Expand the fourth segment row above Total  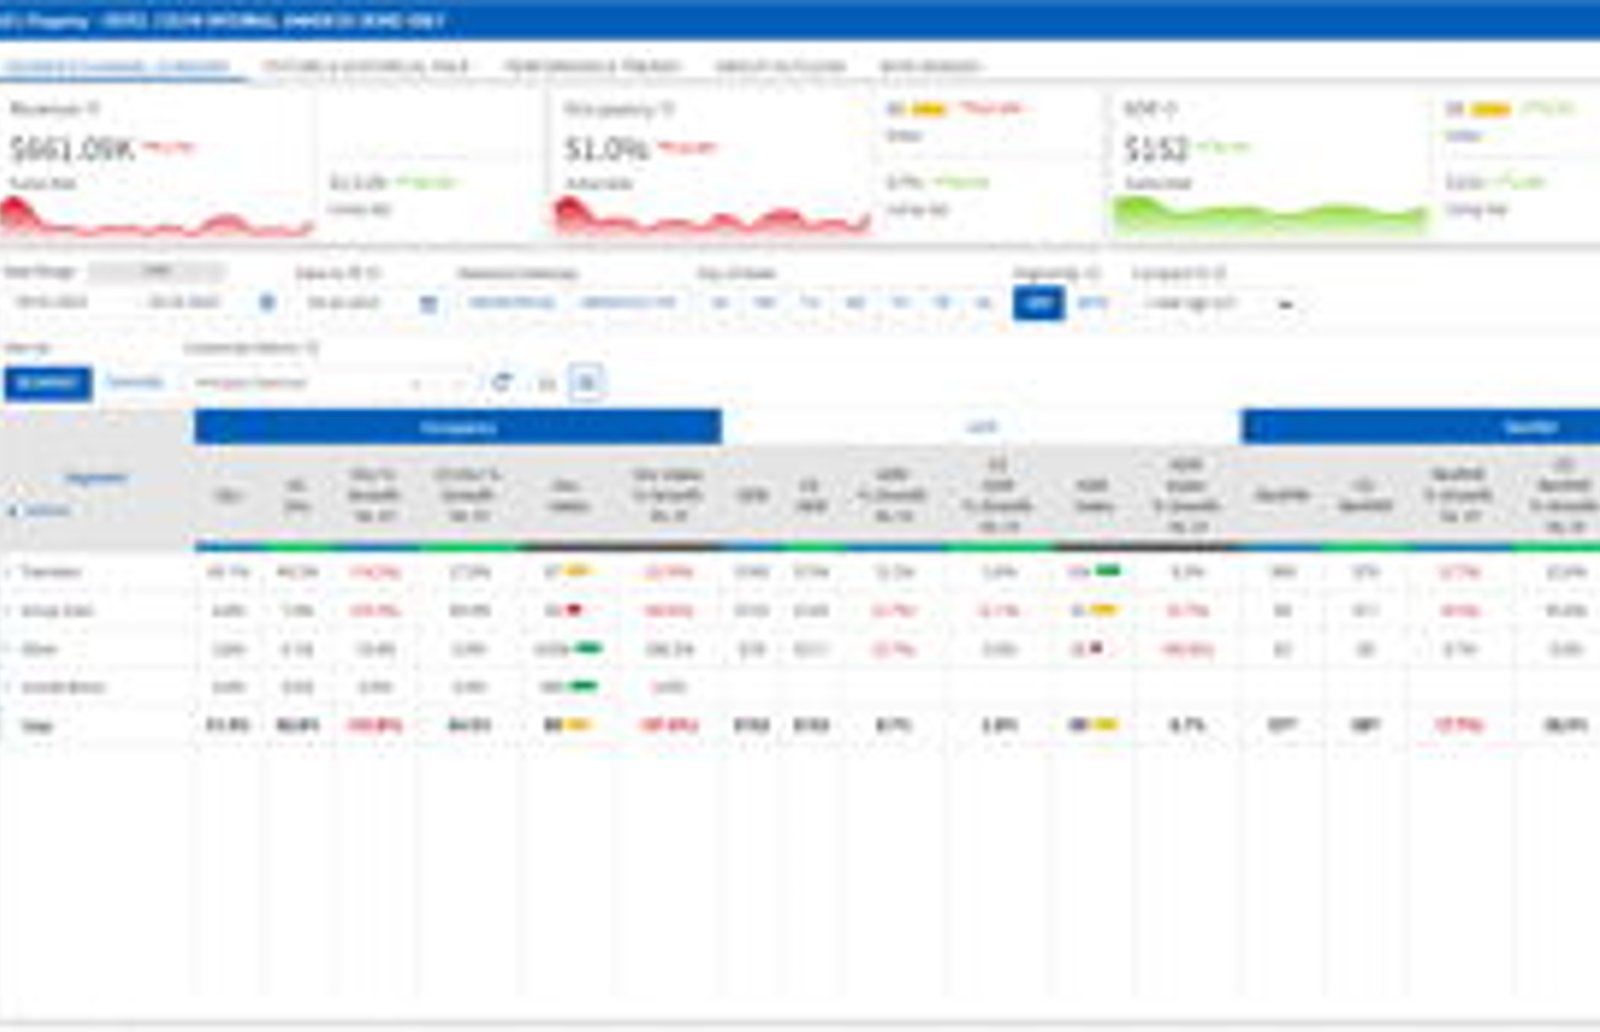coord(9,687)
